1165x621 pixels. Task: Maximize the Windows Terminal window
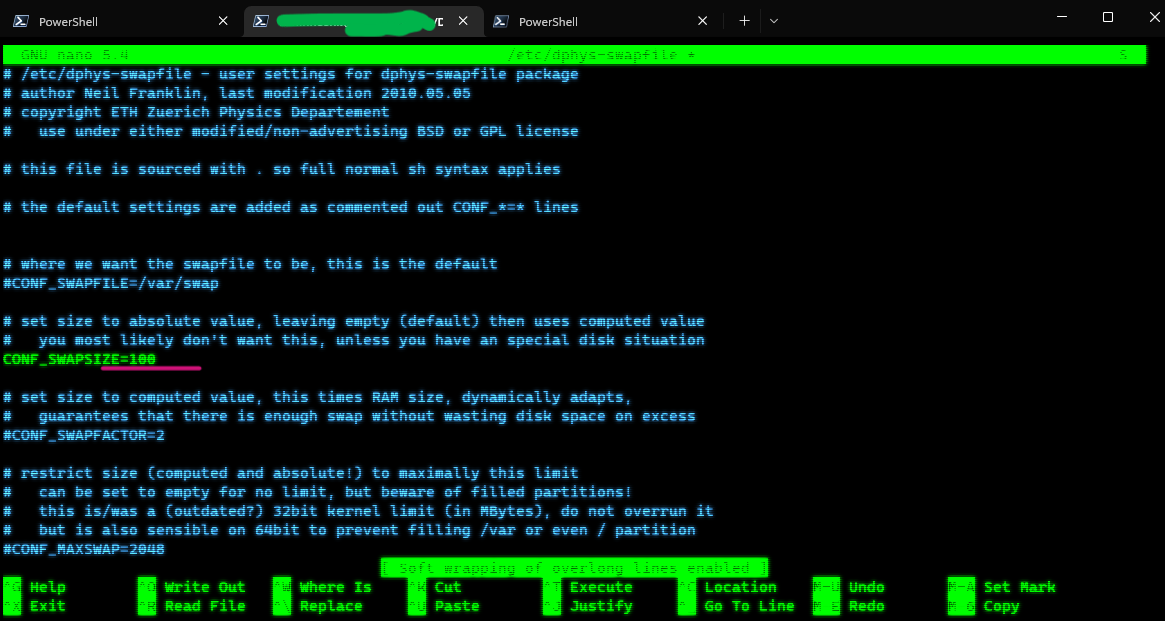tap(1107, 17)
